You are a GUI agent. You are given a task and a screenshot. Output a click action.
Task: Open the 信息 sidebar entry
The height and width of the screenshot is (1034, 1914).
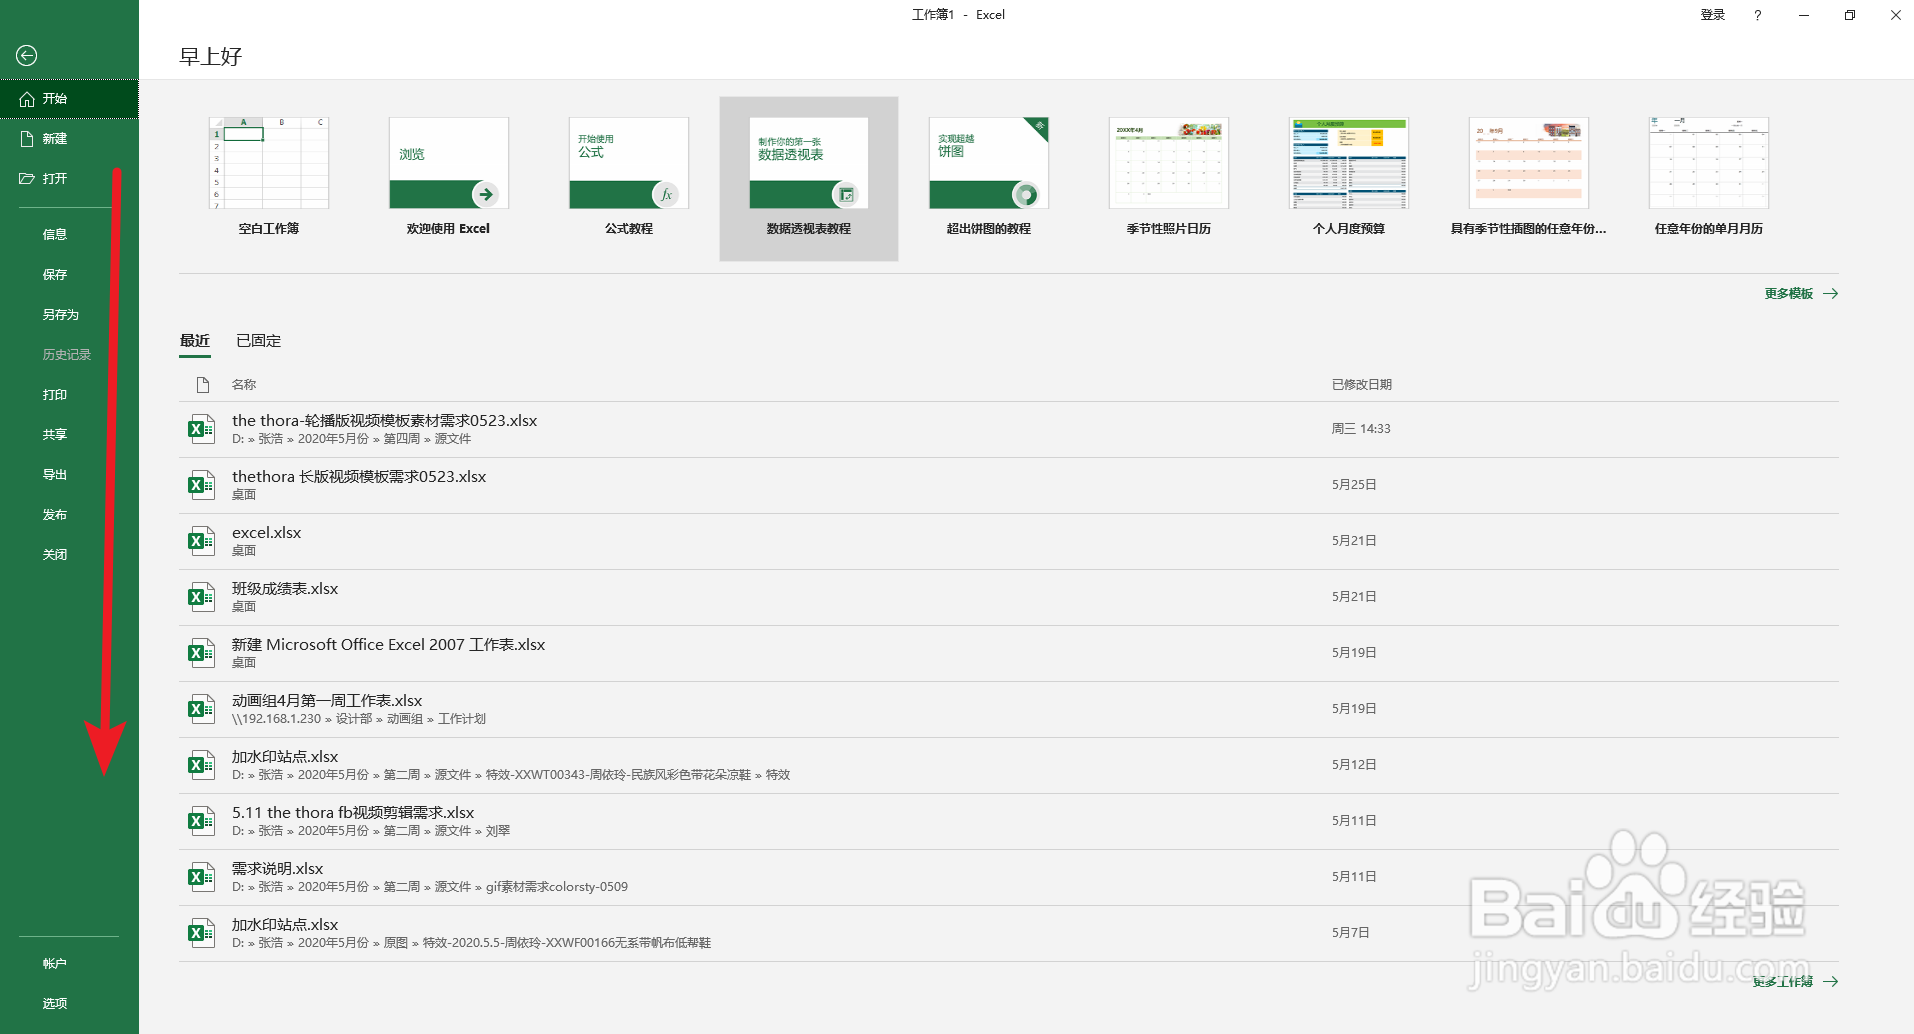point(55,235)
